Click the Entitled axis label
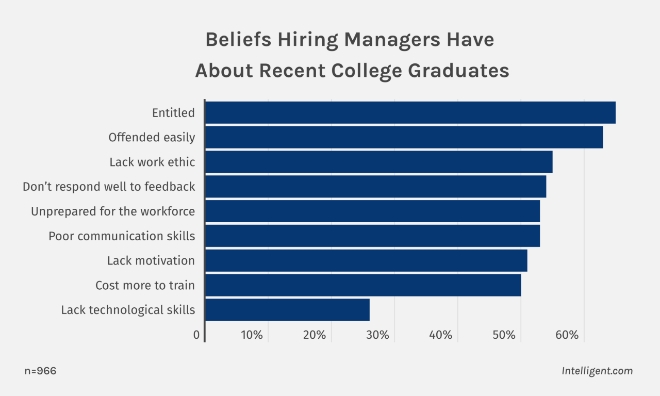The width and height of the screenshot is (660, 396). tap(173, 113)
